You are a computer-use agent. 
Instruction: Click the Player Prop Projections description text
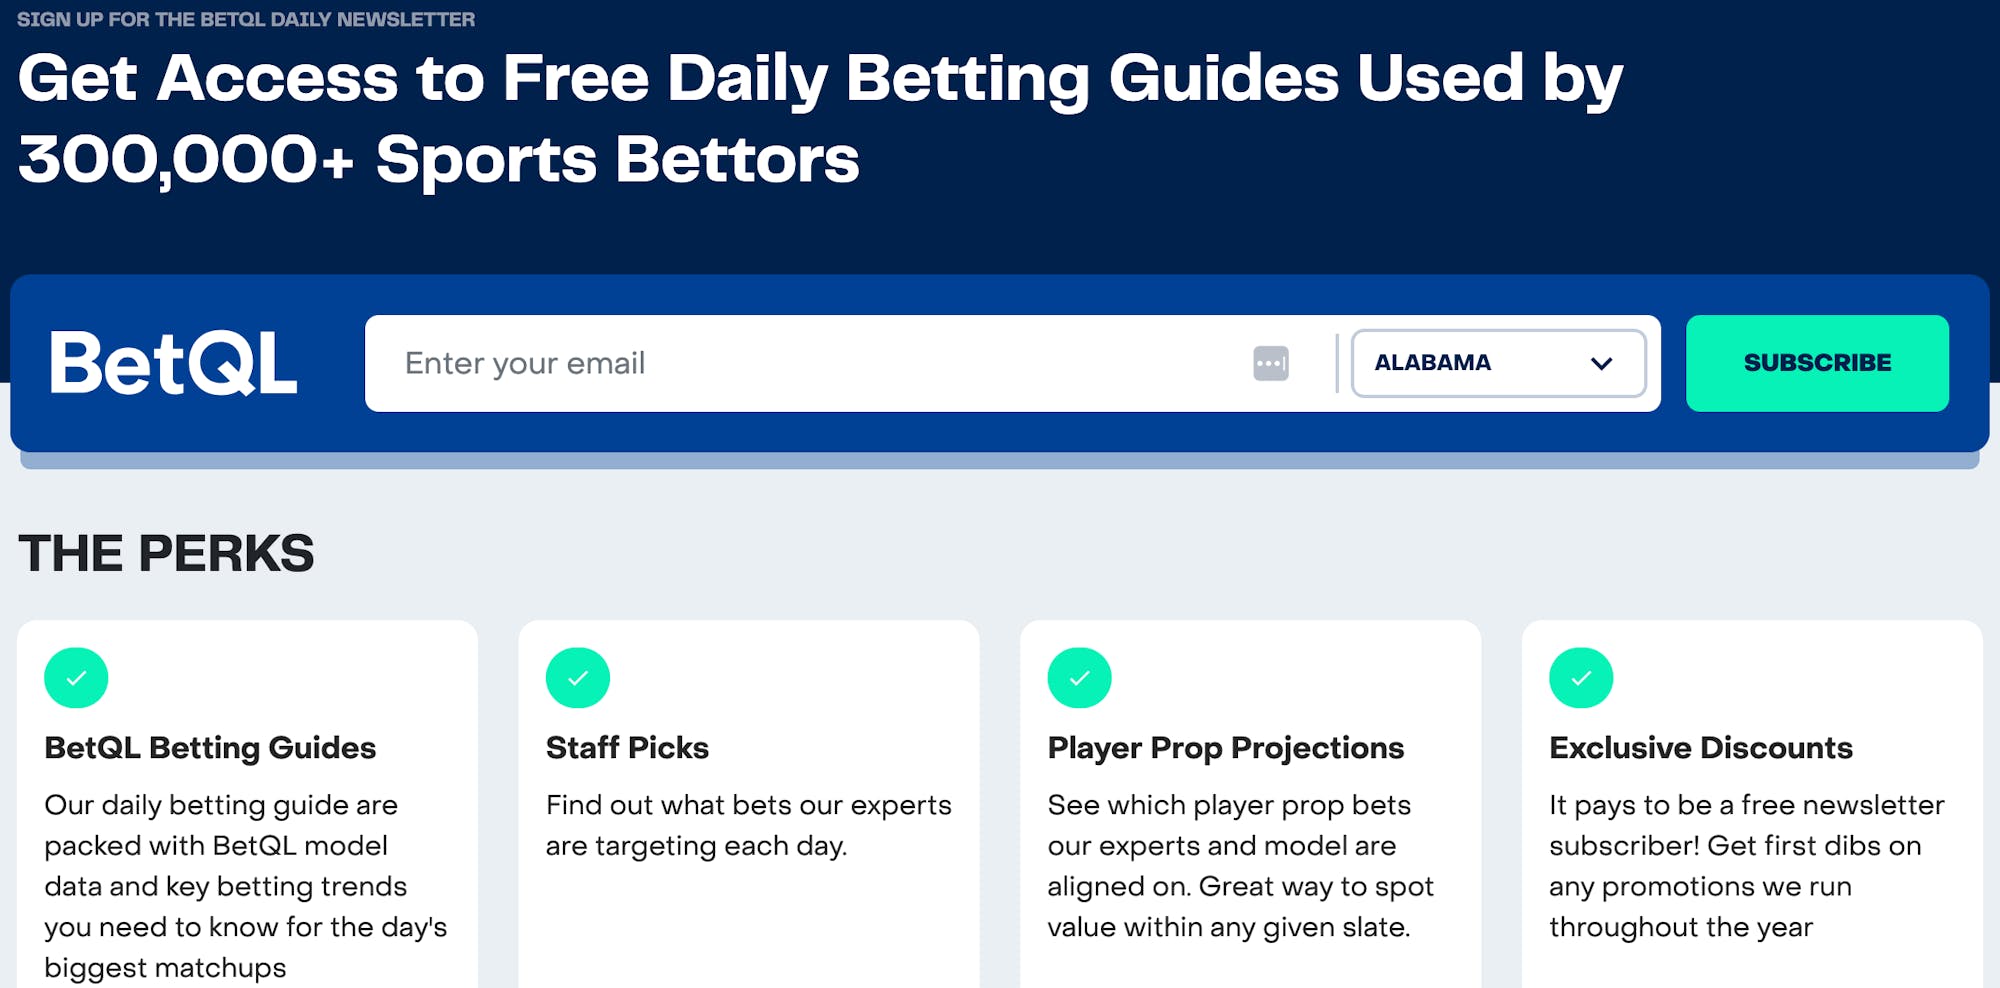1240,866
